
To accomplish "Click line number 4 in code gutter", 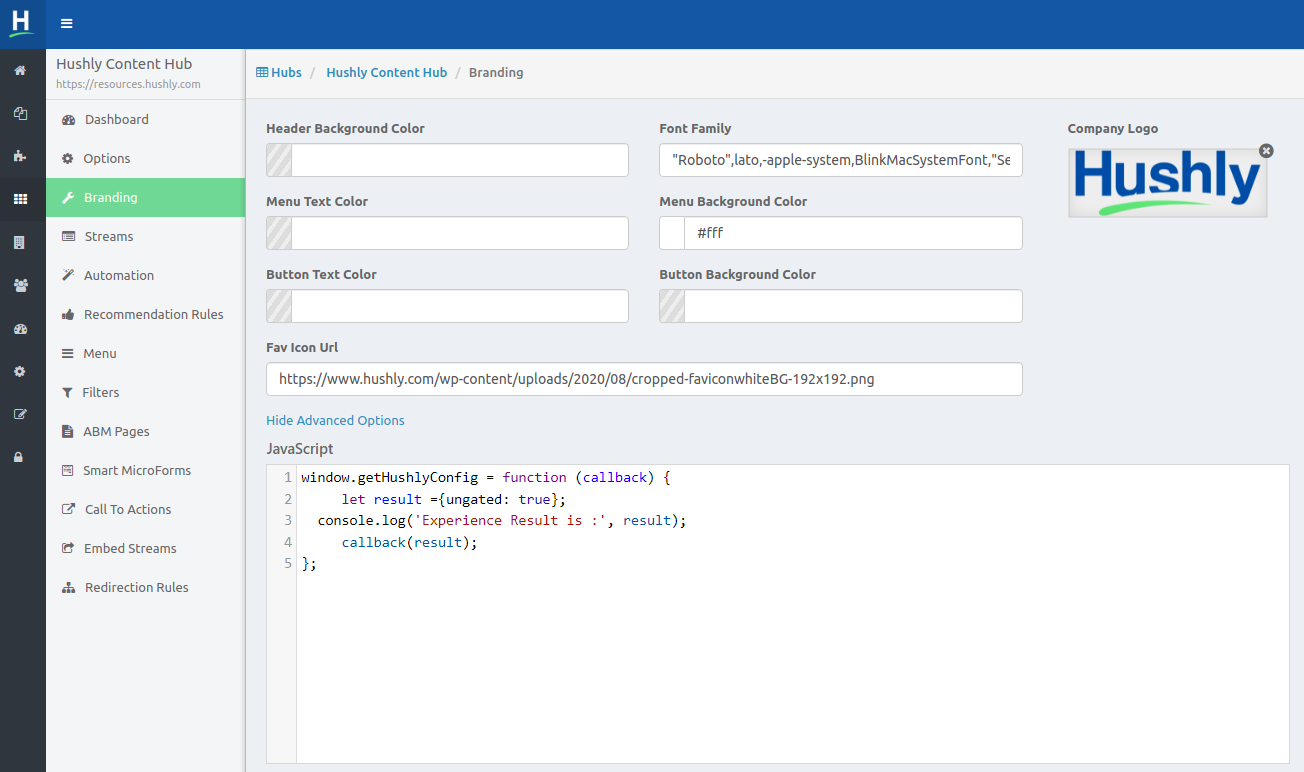I will tap(288, 542).
